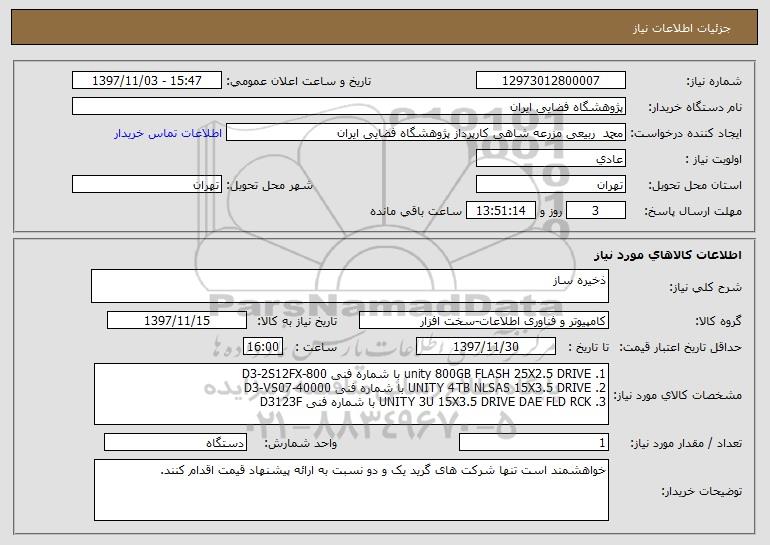This screenshot has width=770, height=545.
Task: Click the delivery province field تهران
Action: pyautogui.click(x=550, y=185)
